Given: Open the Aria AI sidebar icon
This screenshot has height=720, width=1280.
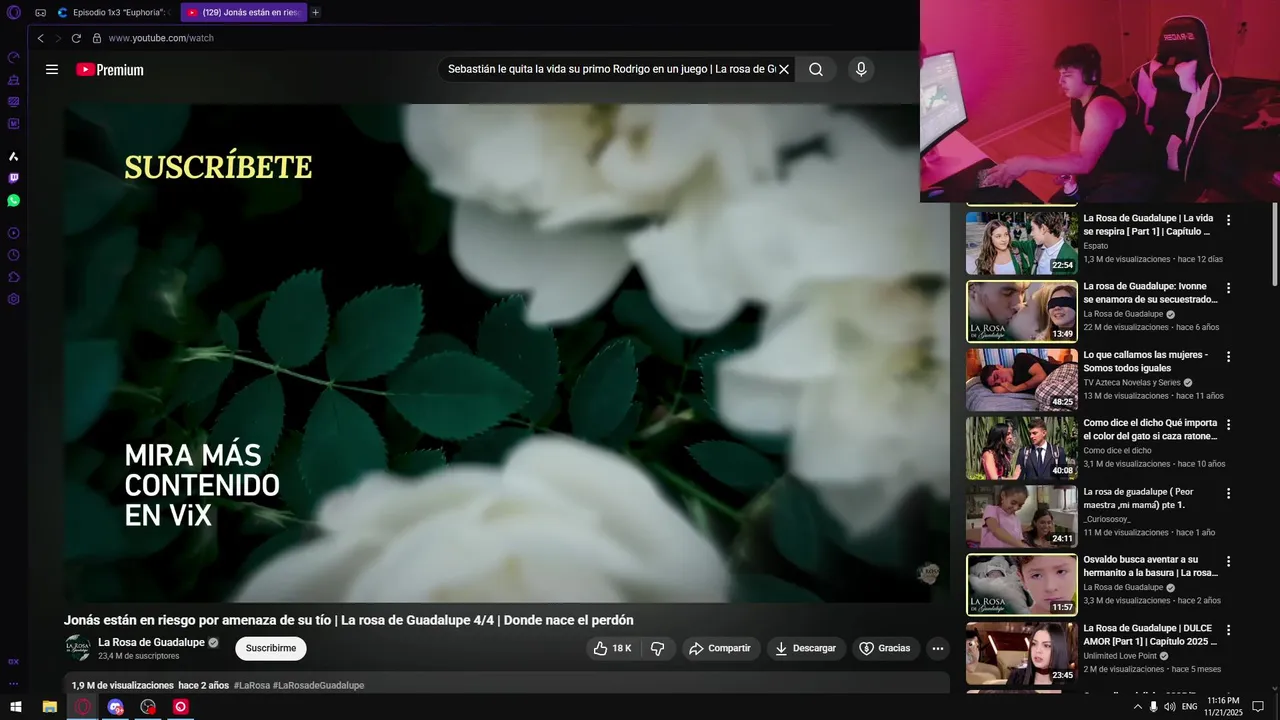Looking at the screenshot, I should [x=14, y=156].
